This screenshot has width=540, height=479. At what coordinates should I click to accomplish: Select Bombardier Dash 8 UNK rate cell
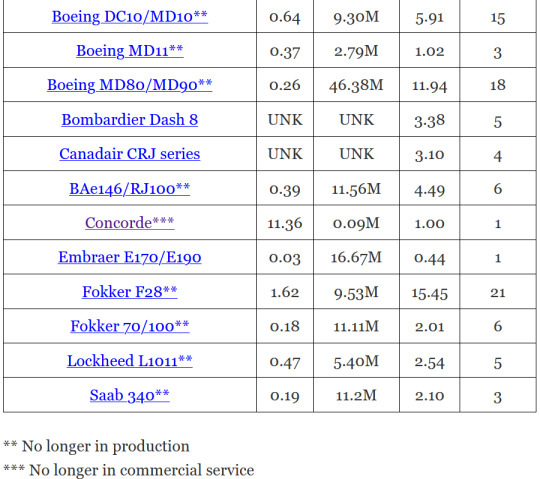click(285, 120)
